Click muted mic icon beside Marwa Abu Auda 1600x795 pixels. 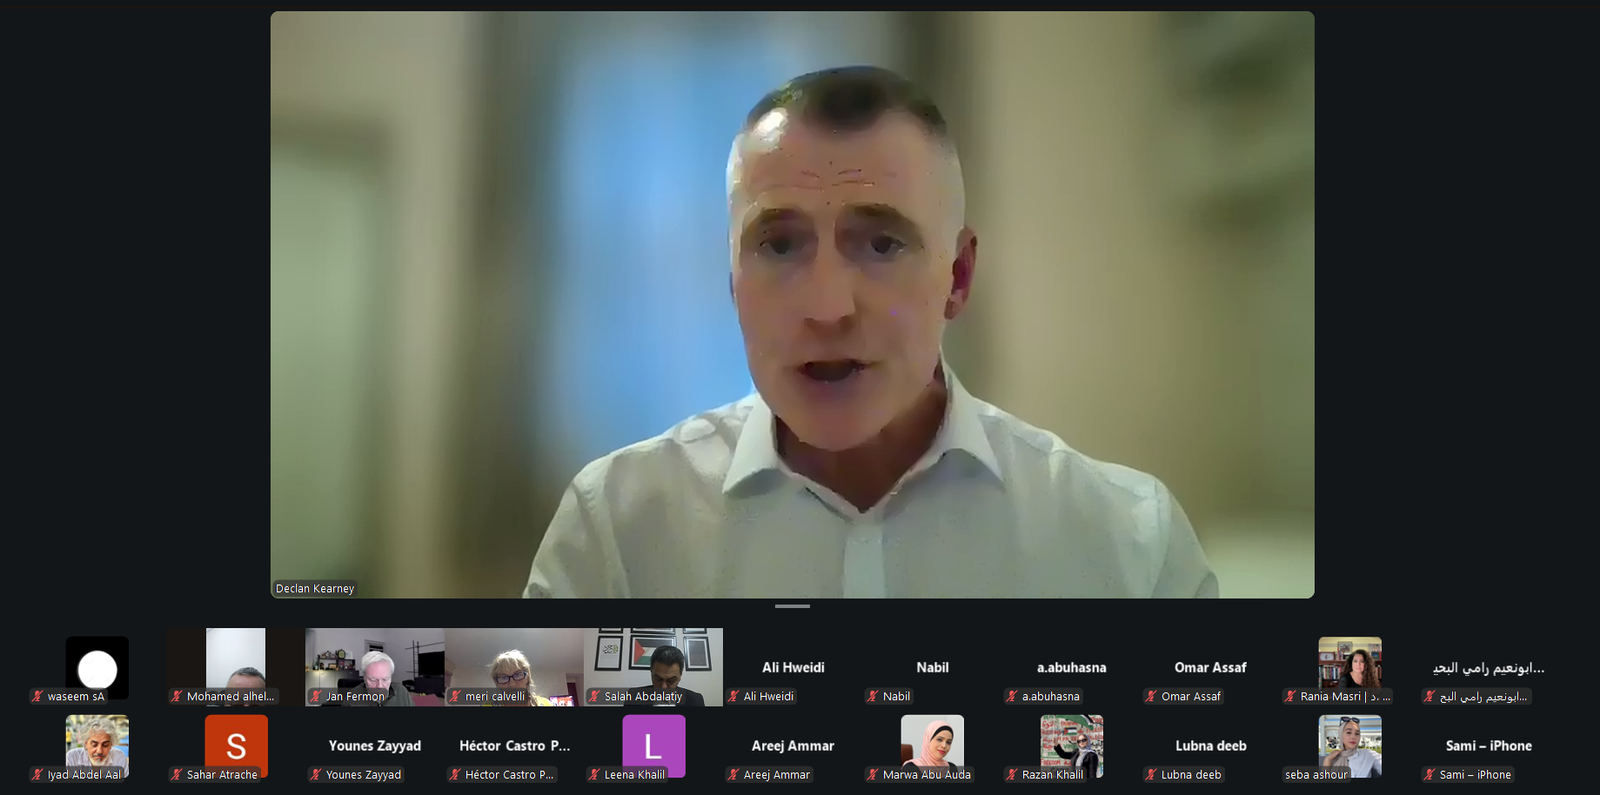[x=872, y=775]
